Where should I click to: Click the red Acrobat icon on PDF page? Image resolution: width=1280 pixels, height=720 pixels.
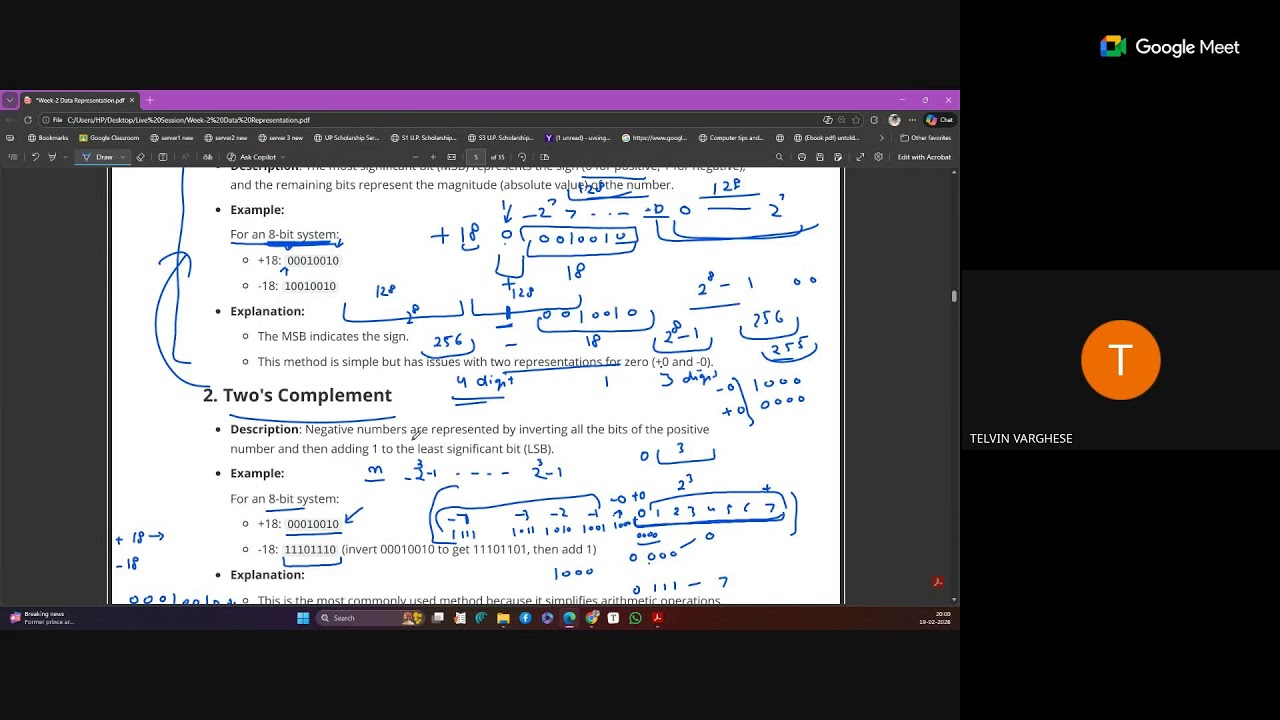pos(937,582)
